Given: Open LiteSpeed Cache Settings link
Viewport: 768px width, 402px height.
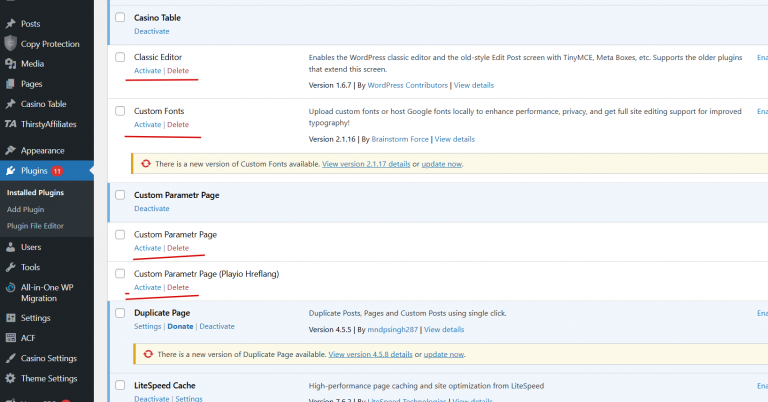Looking at the screenshot, I should click(x=189, y=399).
